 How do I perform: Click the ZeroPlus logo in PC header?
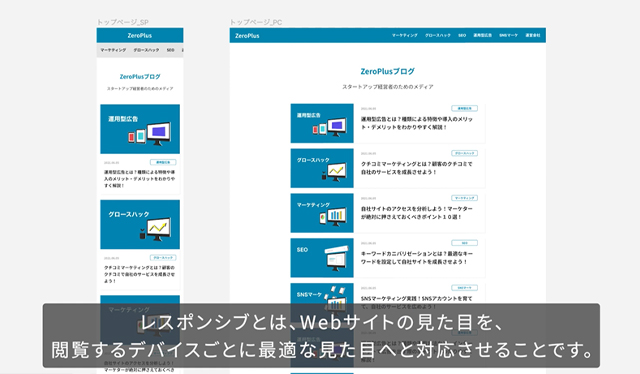point(247,36)
